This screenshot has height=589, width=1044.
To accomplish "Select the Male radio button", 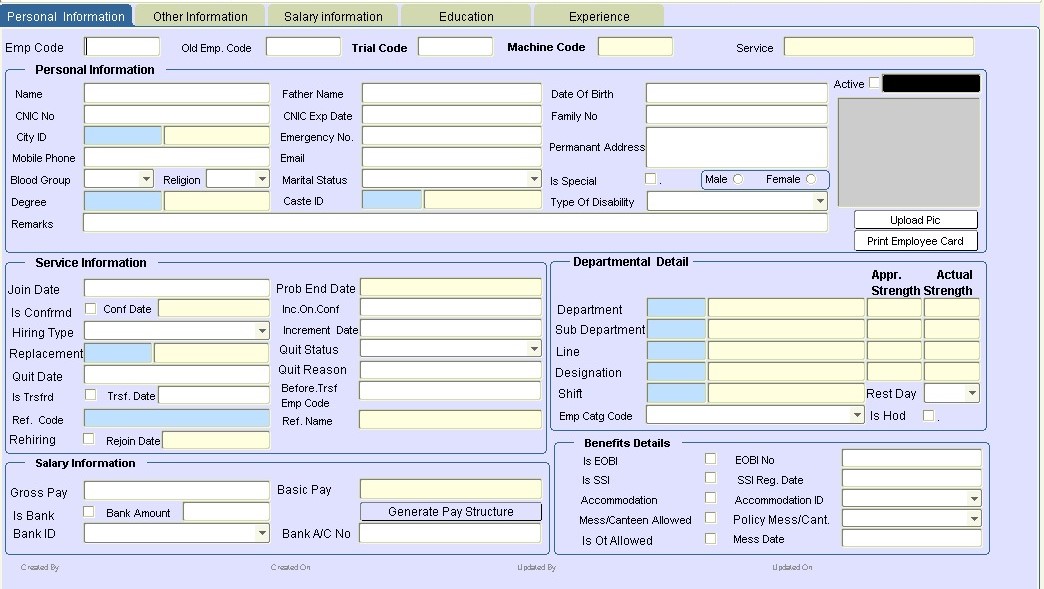I will click(x=738, y=179).
